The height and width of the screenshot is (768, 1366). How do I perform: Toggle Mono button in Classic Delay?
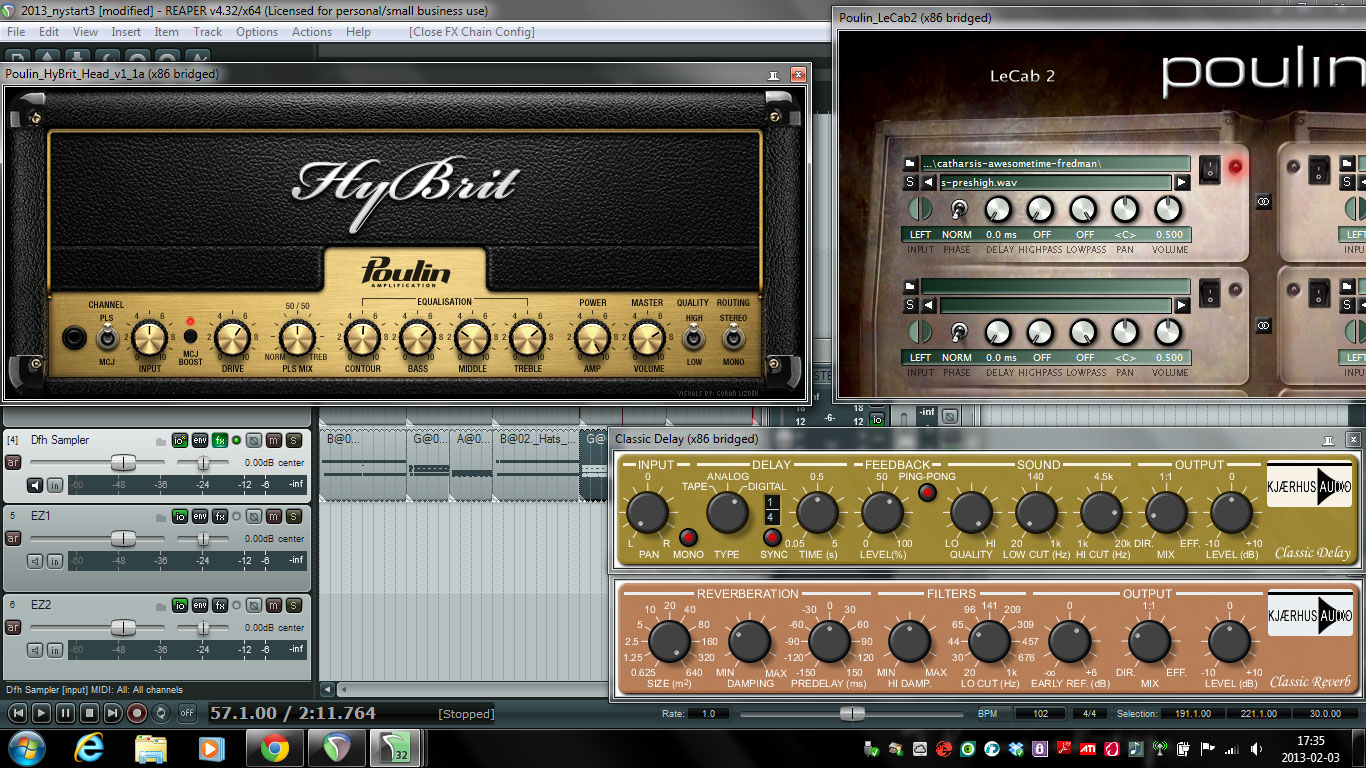688,537
